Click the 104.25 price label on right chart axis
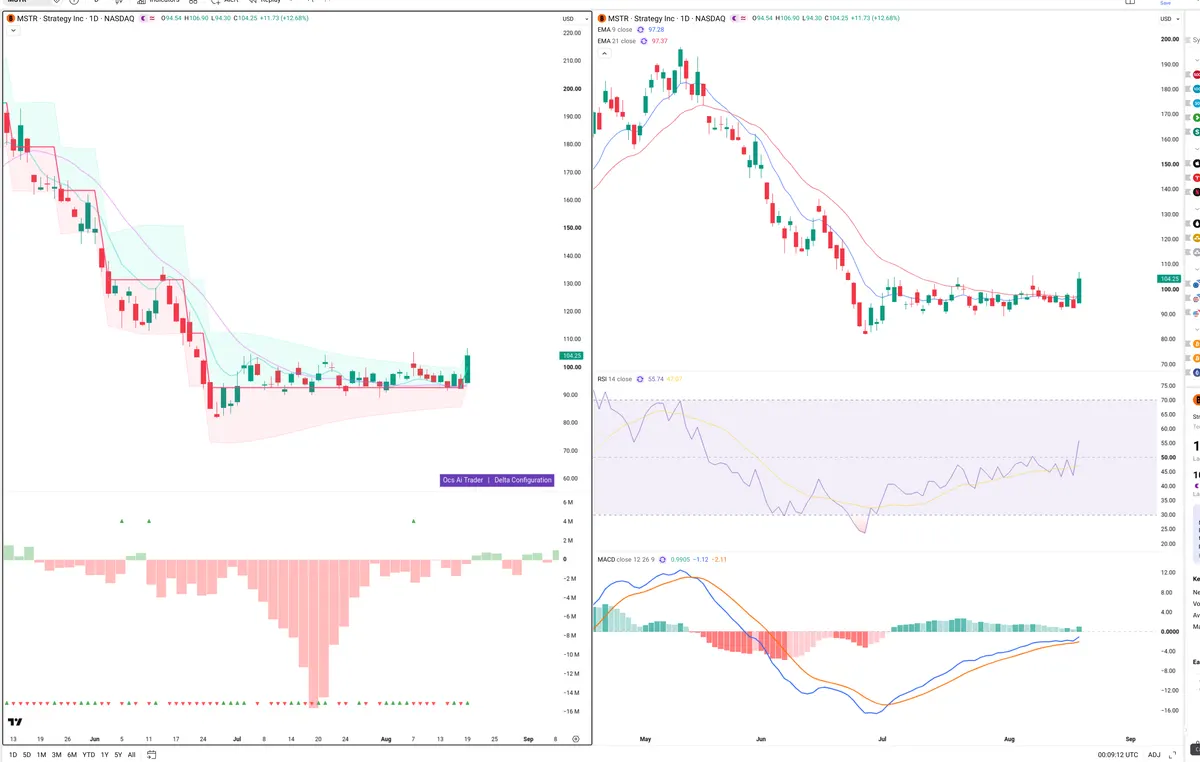1200x762 pixels. click(x=1169, y=278)
